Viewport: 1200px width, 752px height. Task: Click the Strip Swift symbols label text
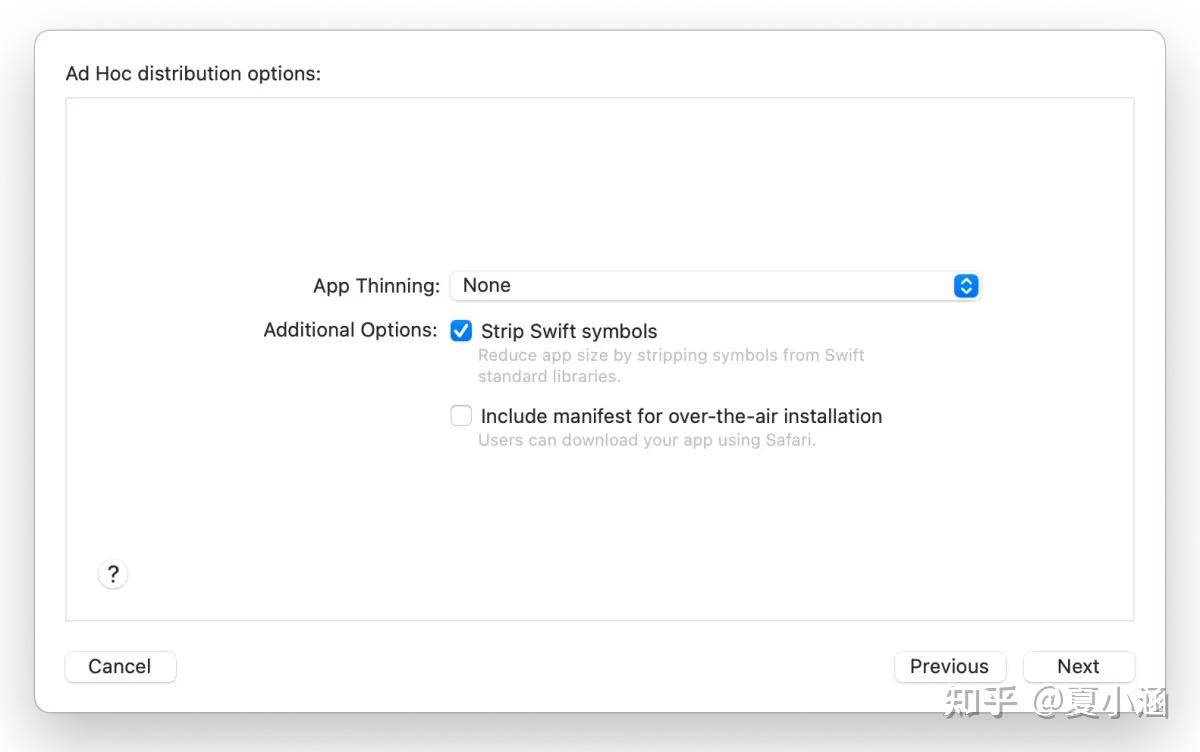569,331
